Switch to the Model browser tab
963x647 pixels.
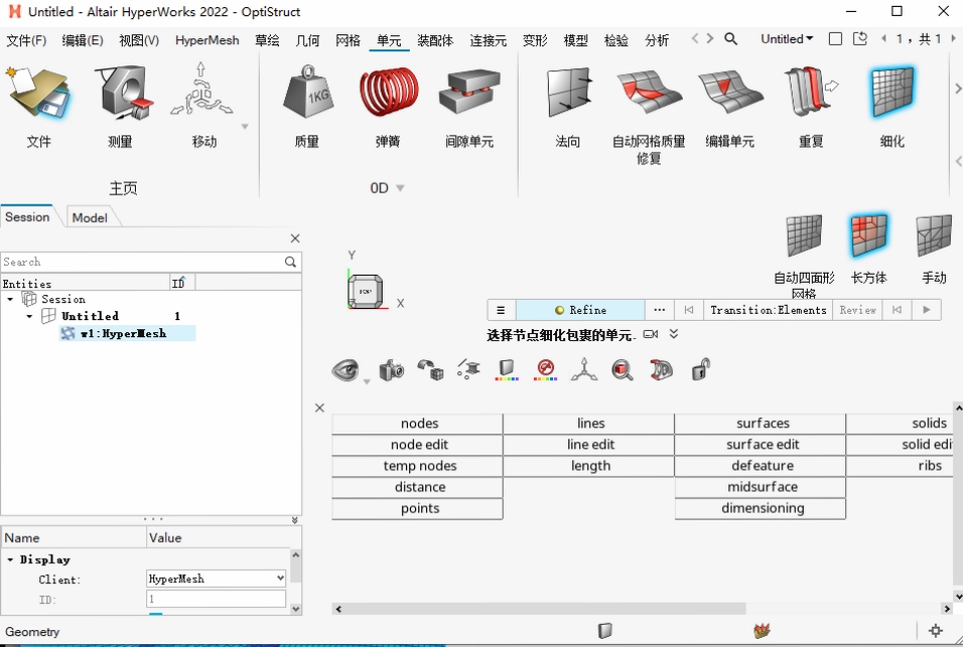(90, 218)
